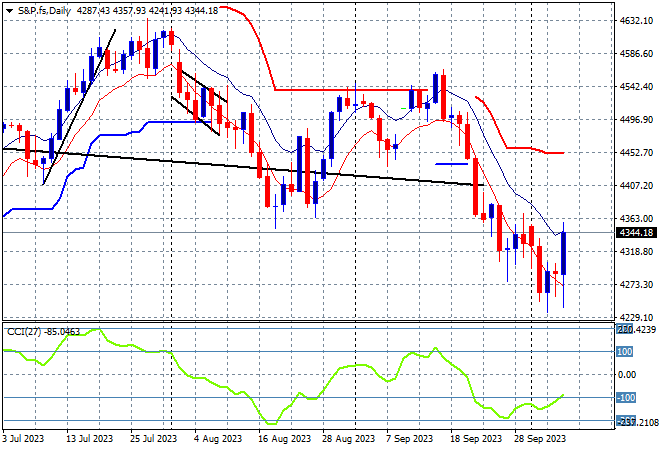This screenshot has width=660, height=450.
Task: Click the 100 level marker on CCI scale
Action: [624, 351]
